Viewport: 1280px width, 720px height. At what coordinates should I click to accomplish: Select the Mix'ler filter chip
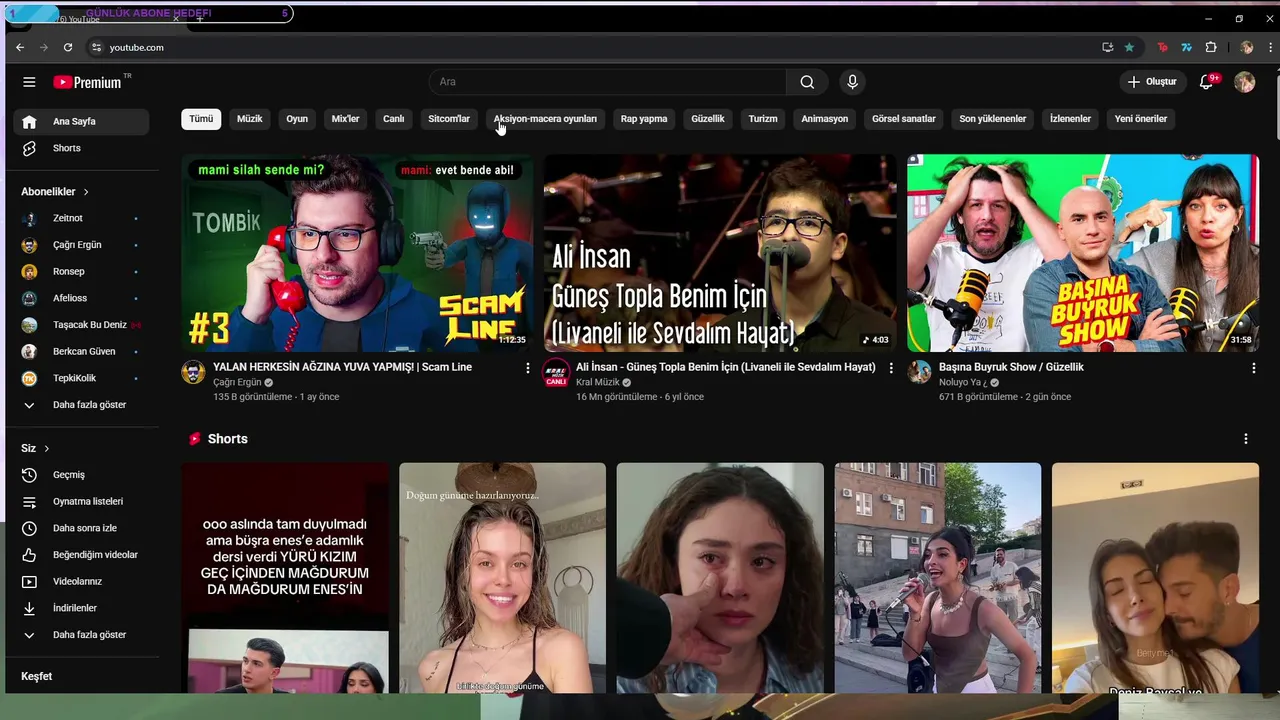(345, 119)
